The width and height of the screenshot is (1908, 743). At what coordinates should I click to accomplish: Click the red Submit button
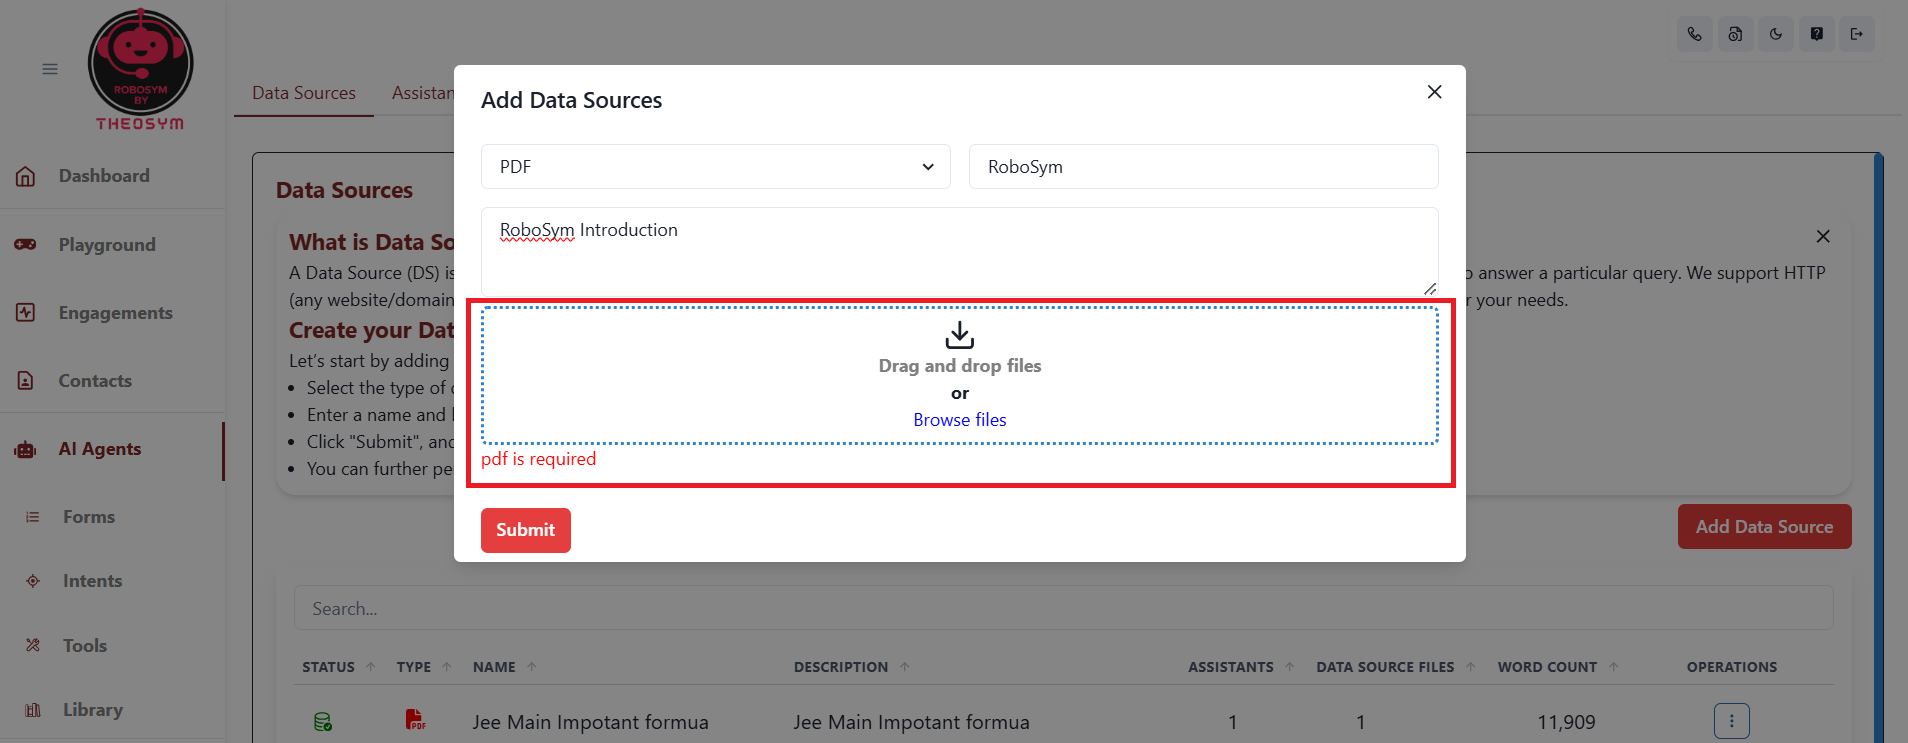pyautogui.click(x=526, y=530)
